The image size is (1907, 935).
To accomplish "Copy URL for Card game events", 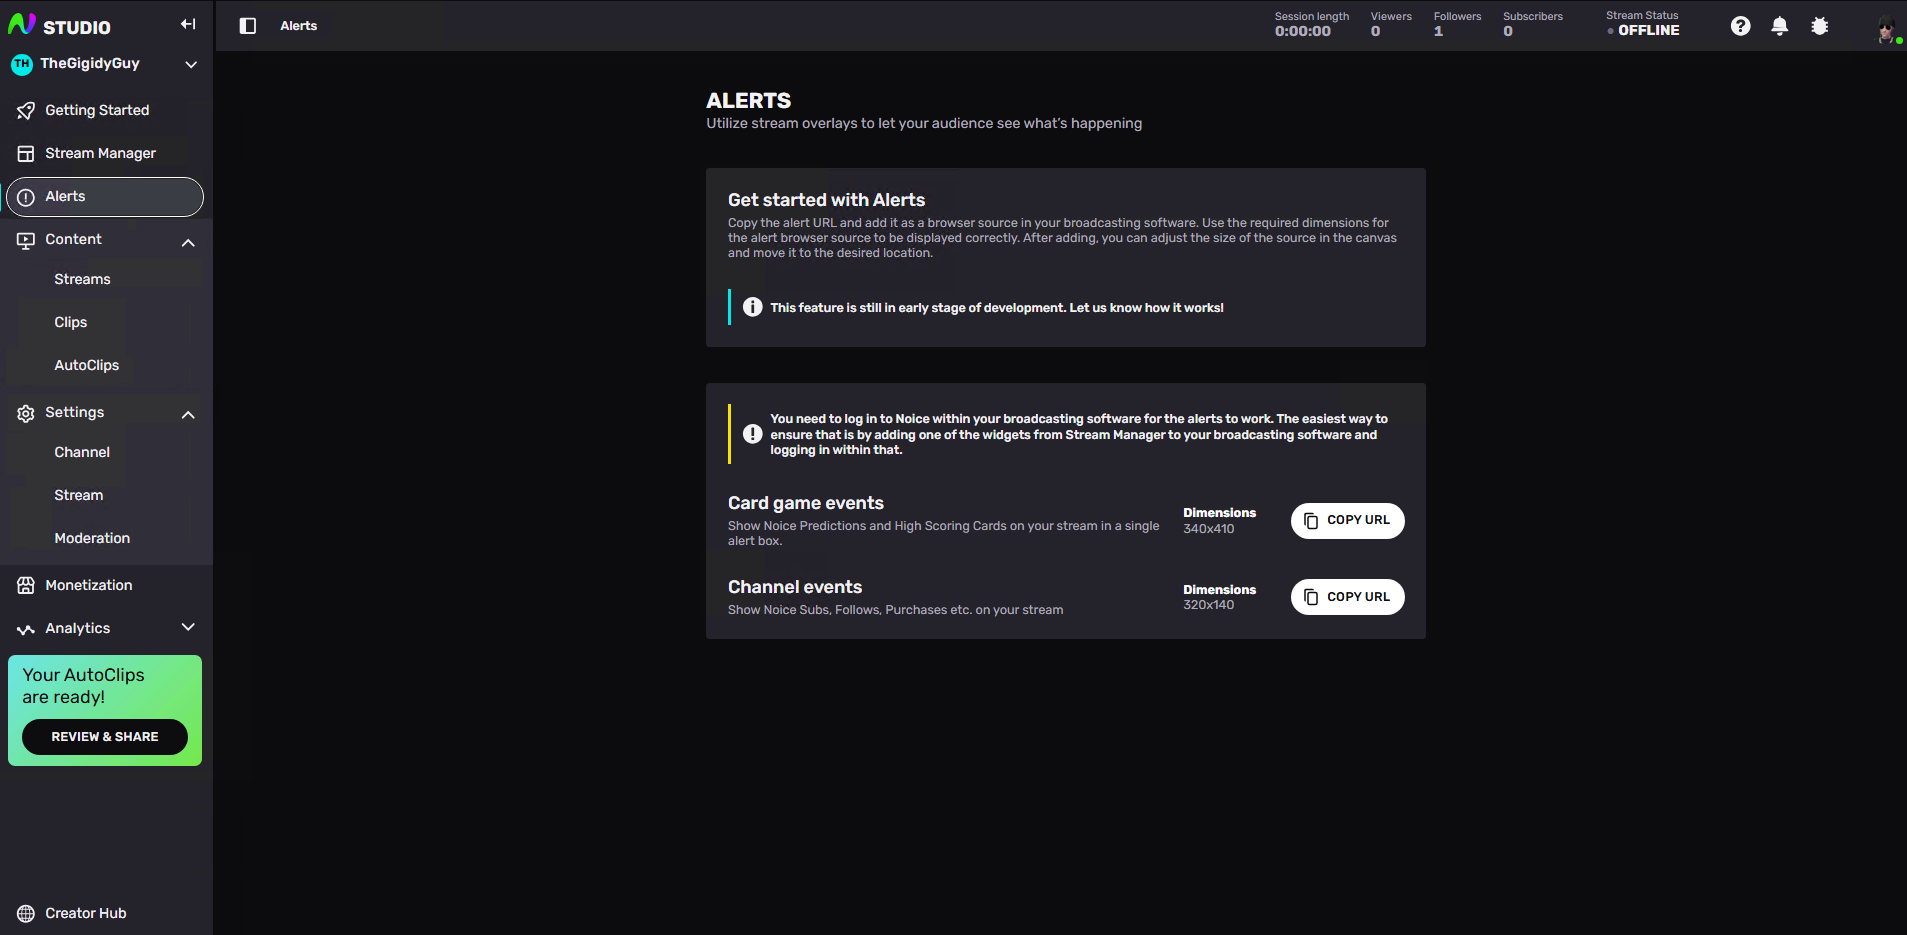I will coord(1347,520).
